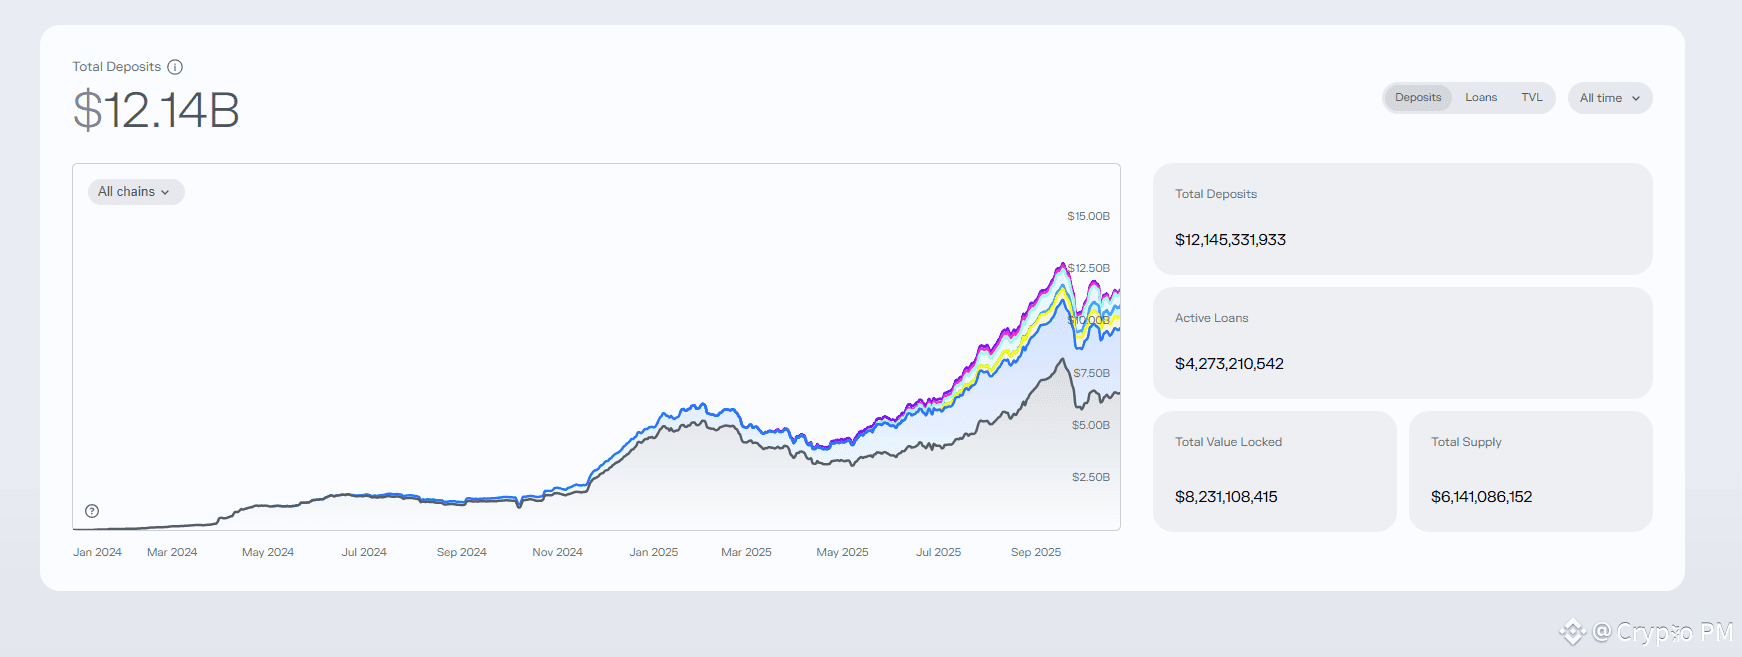Expand the All chains filter dropdown
The image size is (1742, 657).
tap(135, 192)
